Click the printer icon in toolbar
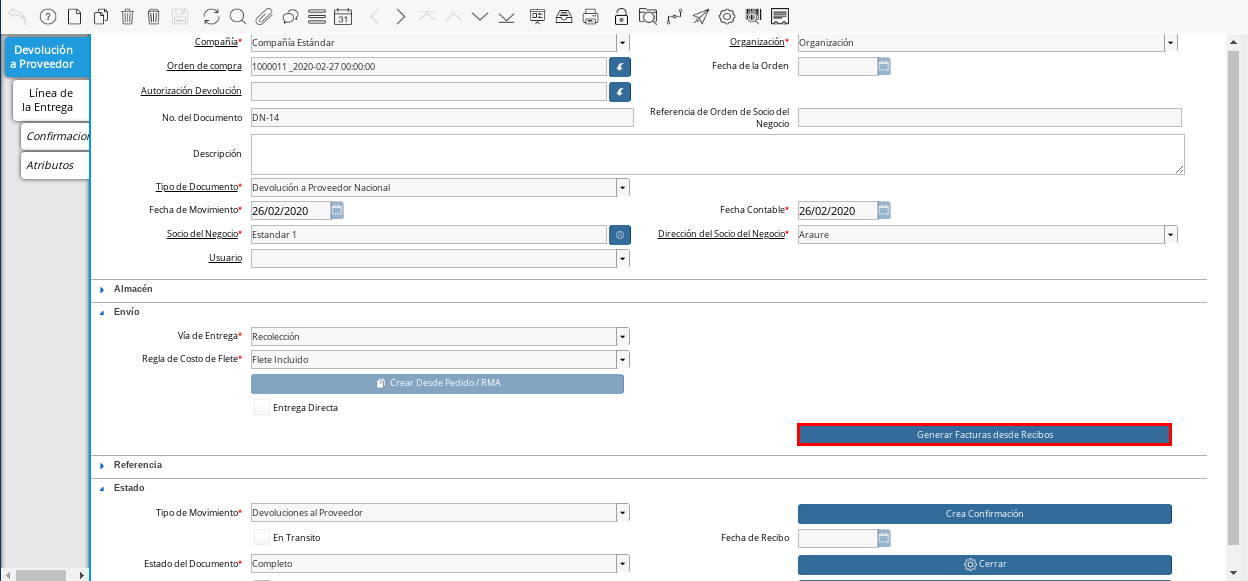Image resolution: width=1248 pixels, height=581 pixels. 591,16
